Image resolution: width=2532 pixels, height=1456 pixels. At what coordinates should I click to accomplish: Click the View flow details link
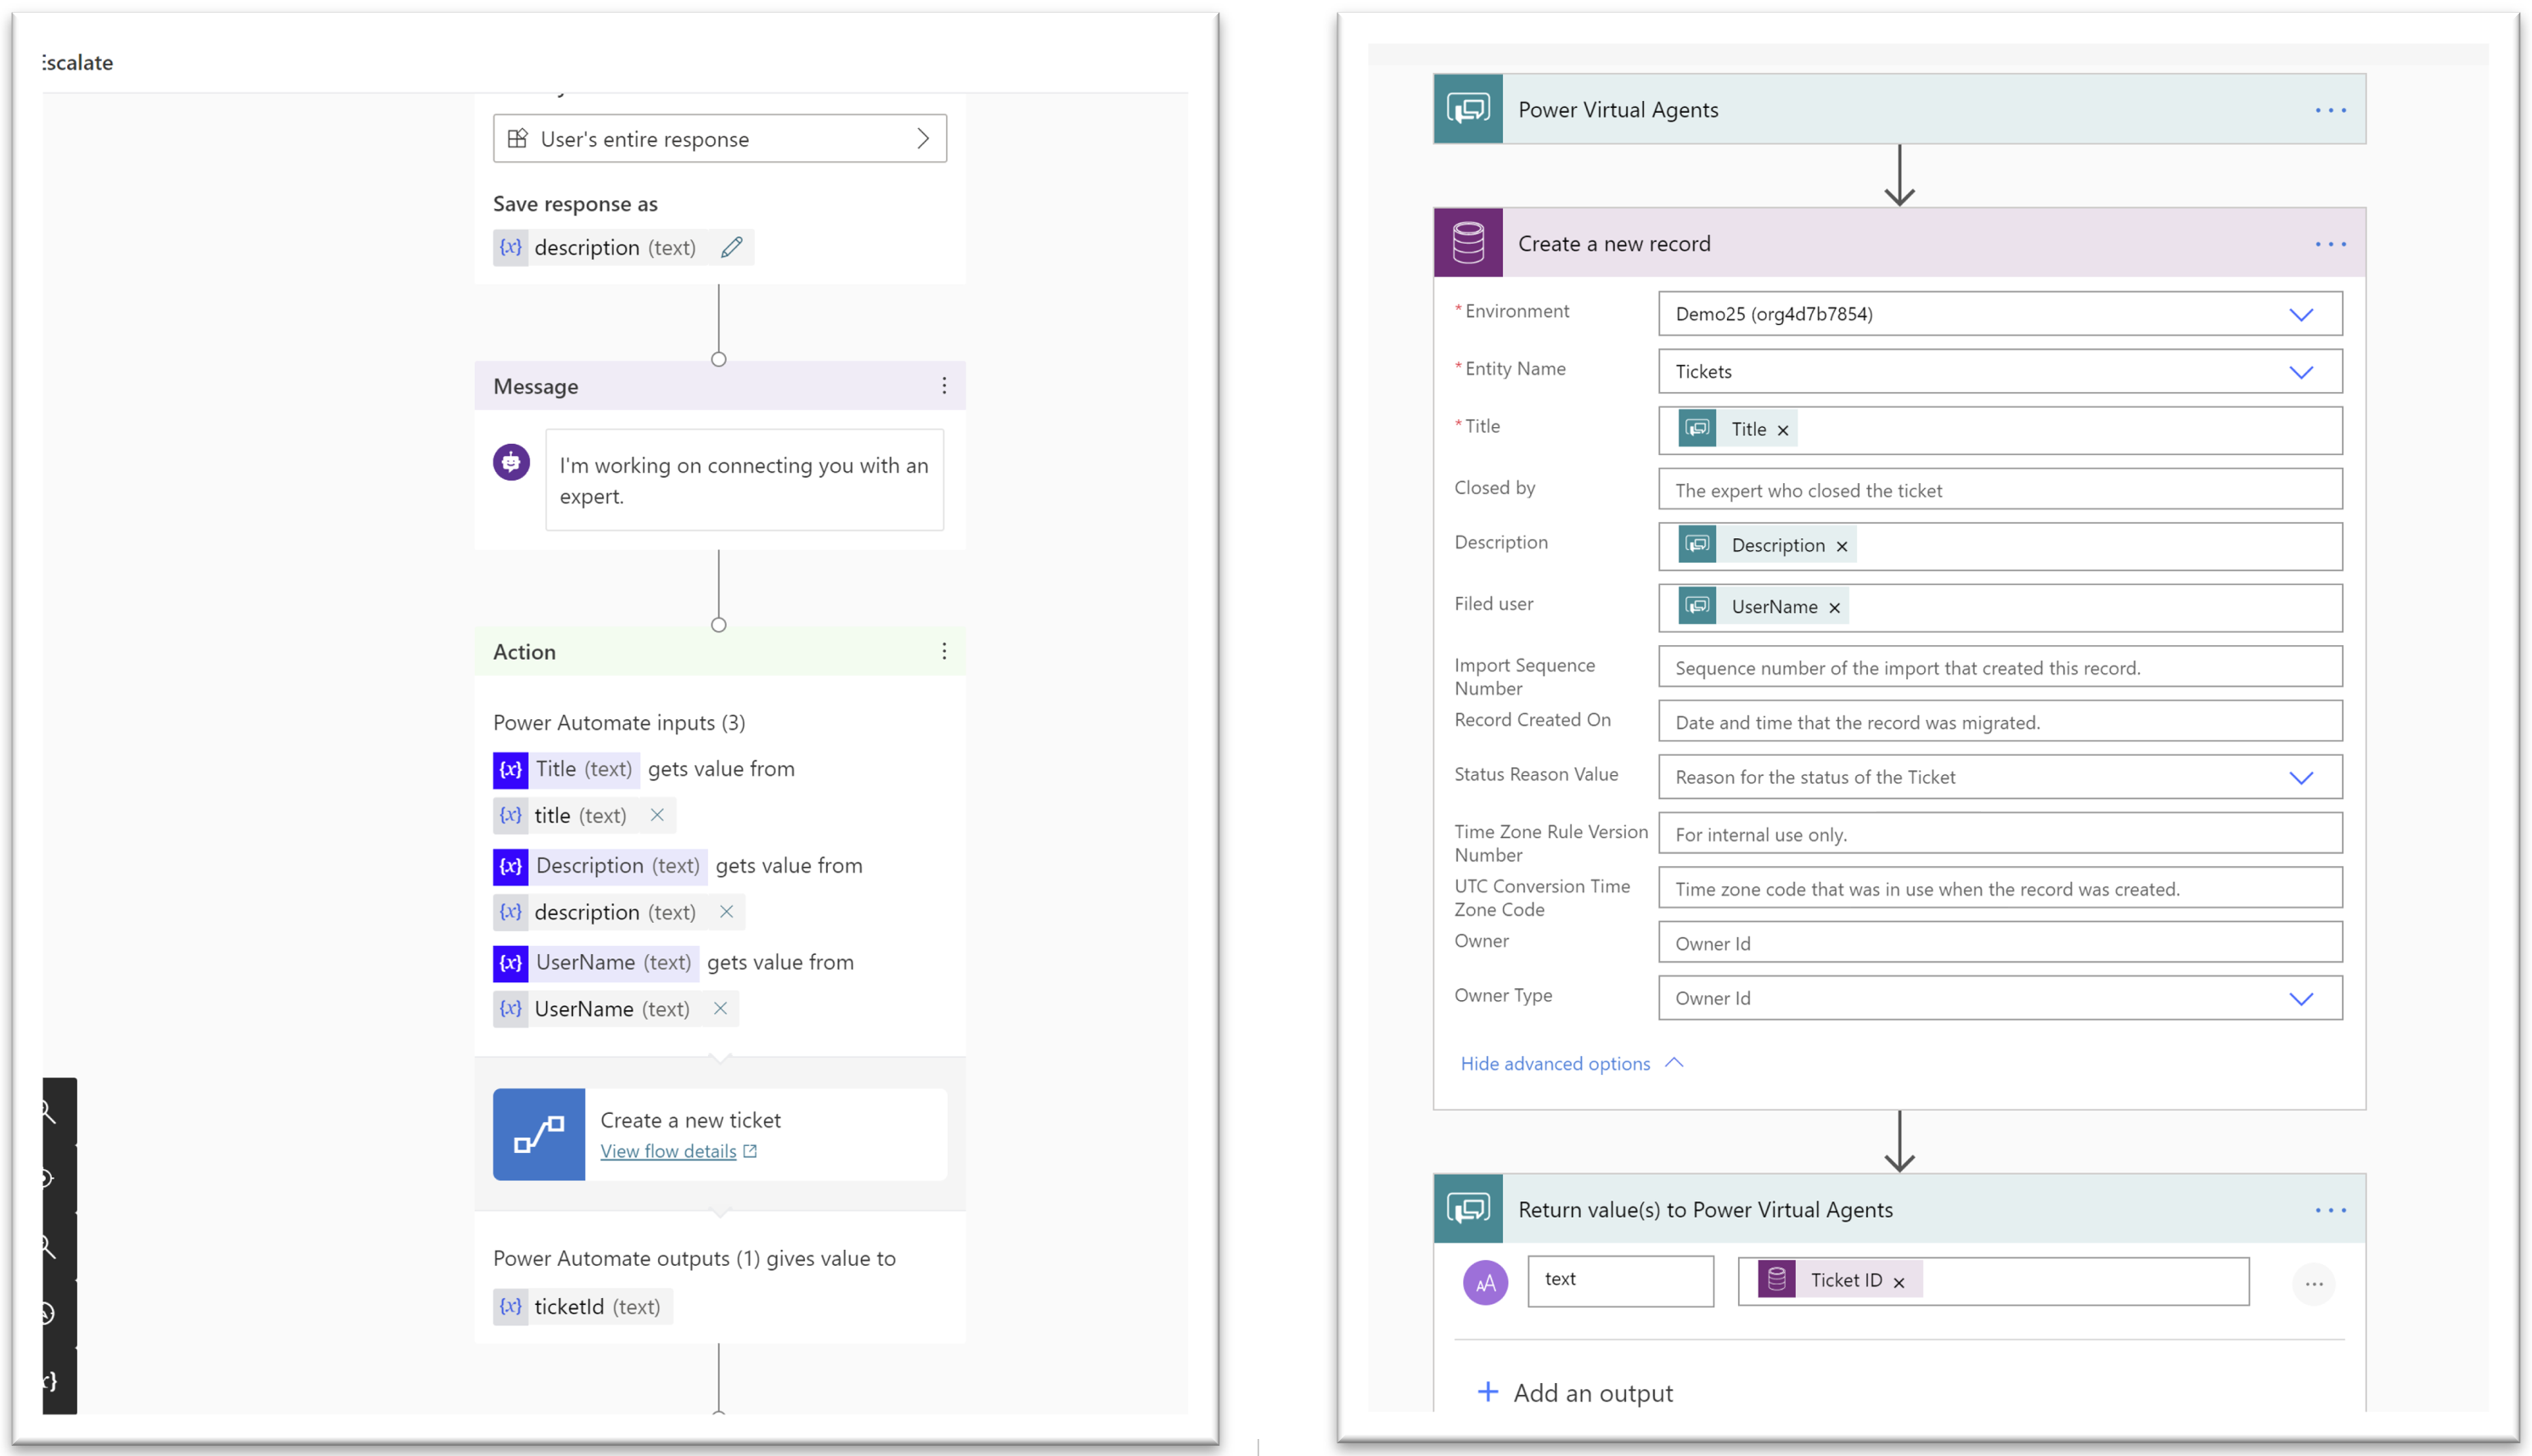[x=671, y=1151]
